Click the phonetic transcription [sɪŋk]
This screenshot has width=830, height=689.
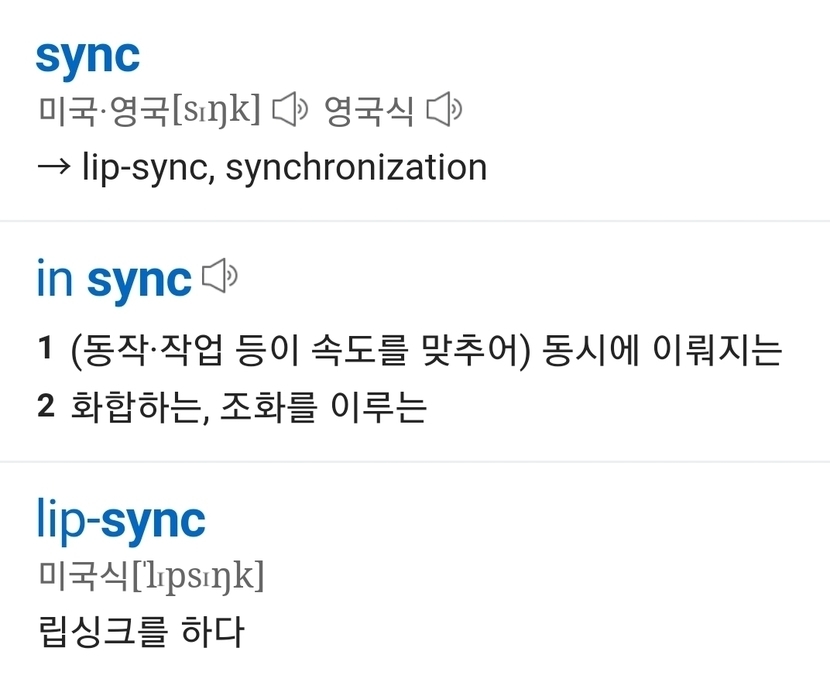pyautogui.click(x=216, y=112)
